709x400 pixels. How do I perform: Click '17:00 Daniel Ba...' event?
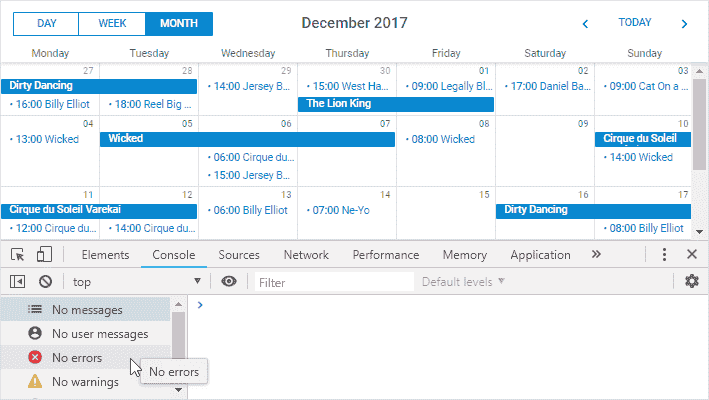click(548, 86)
